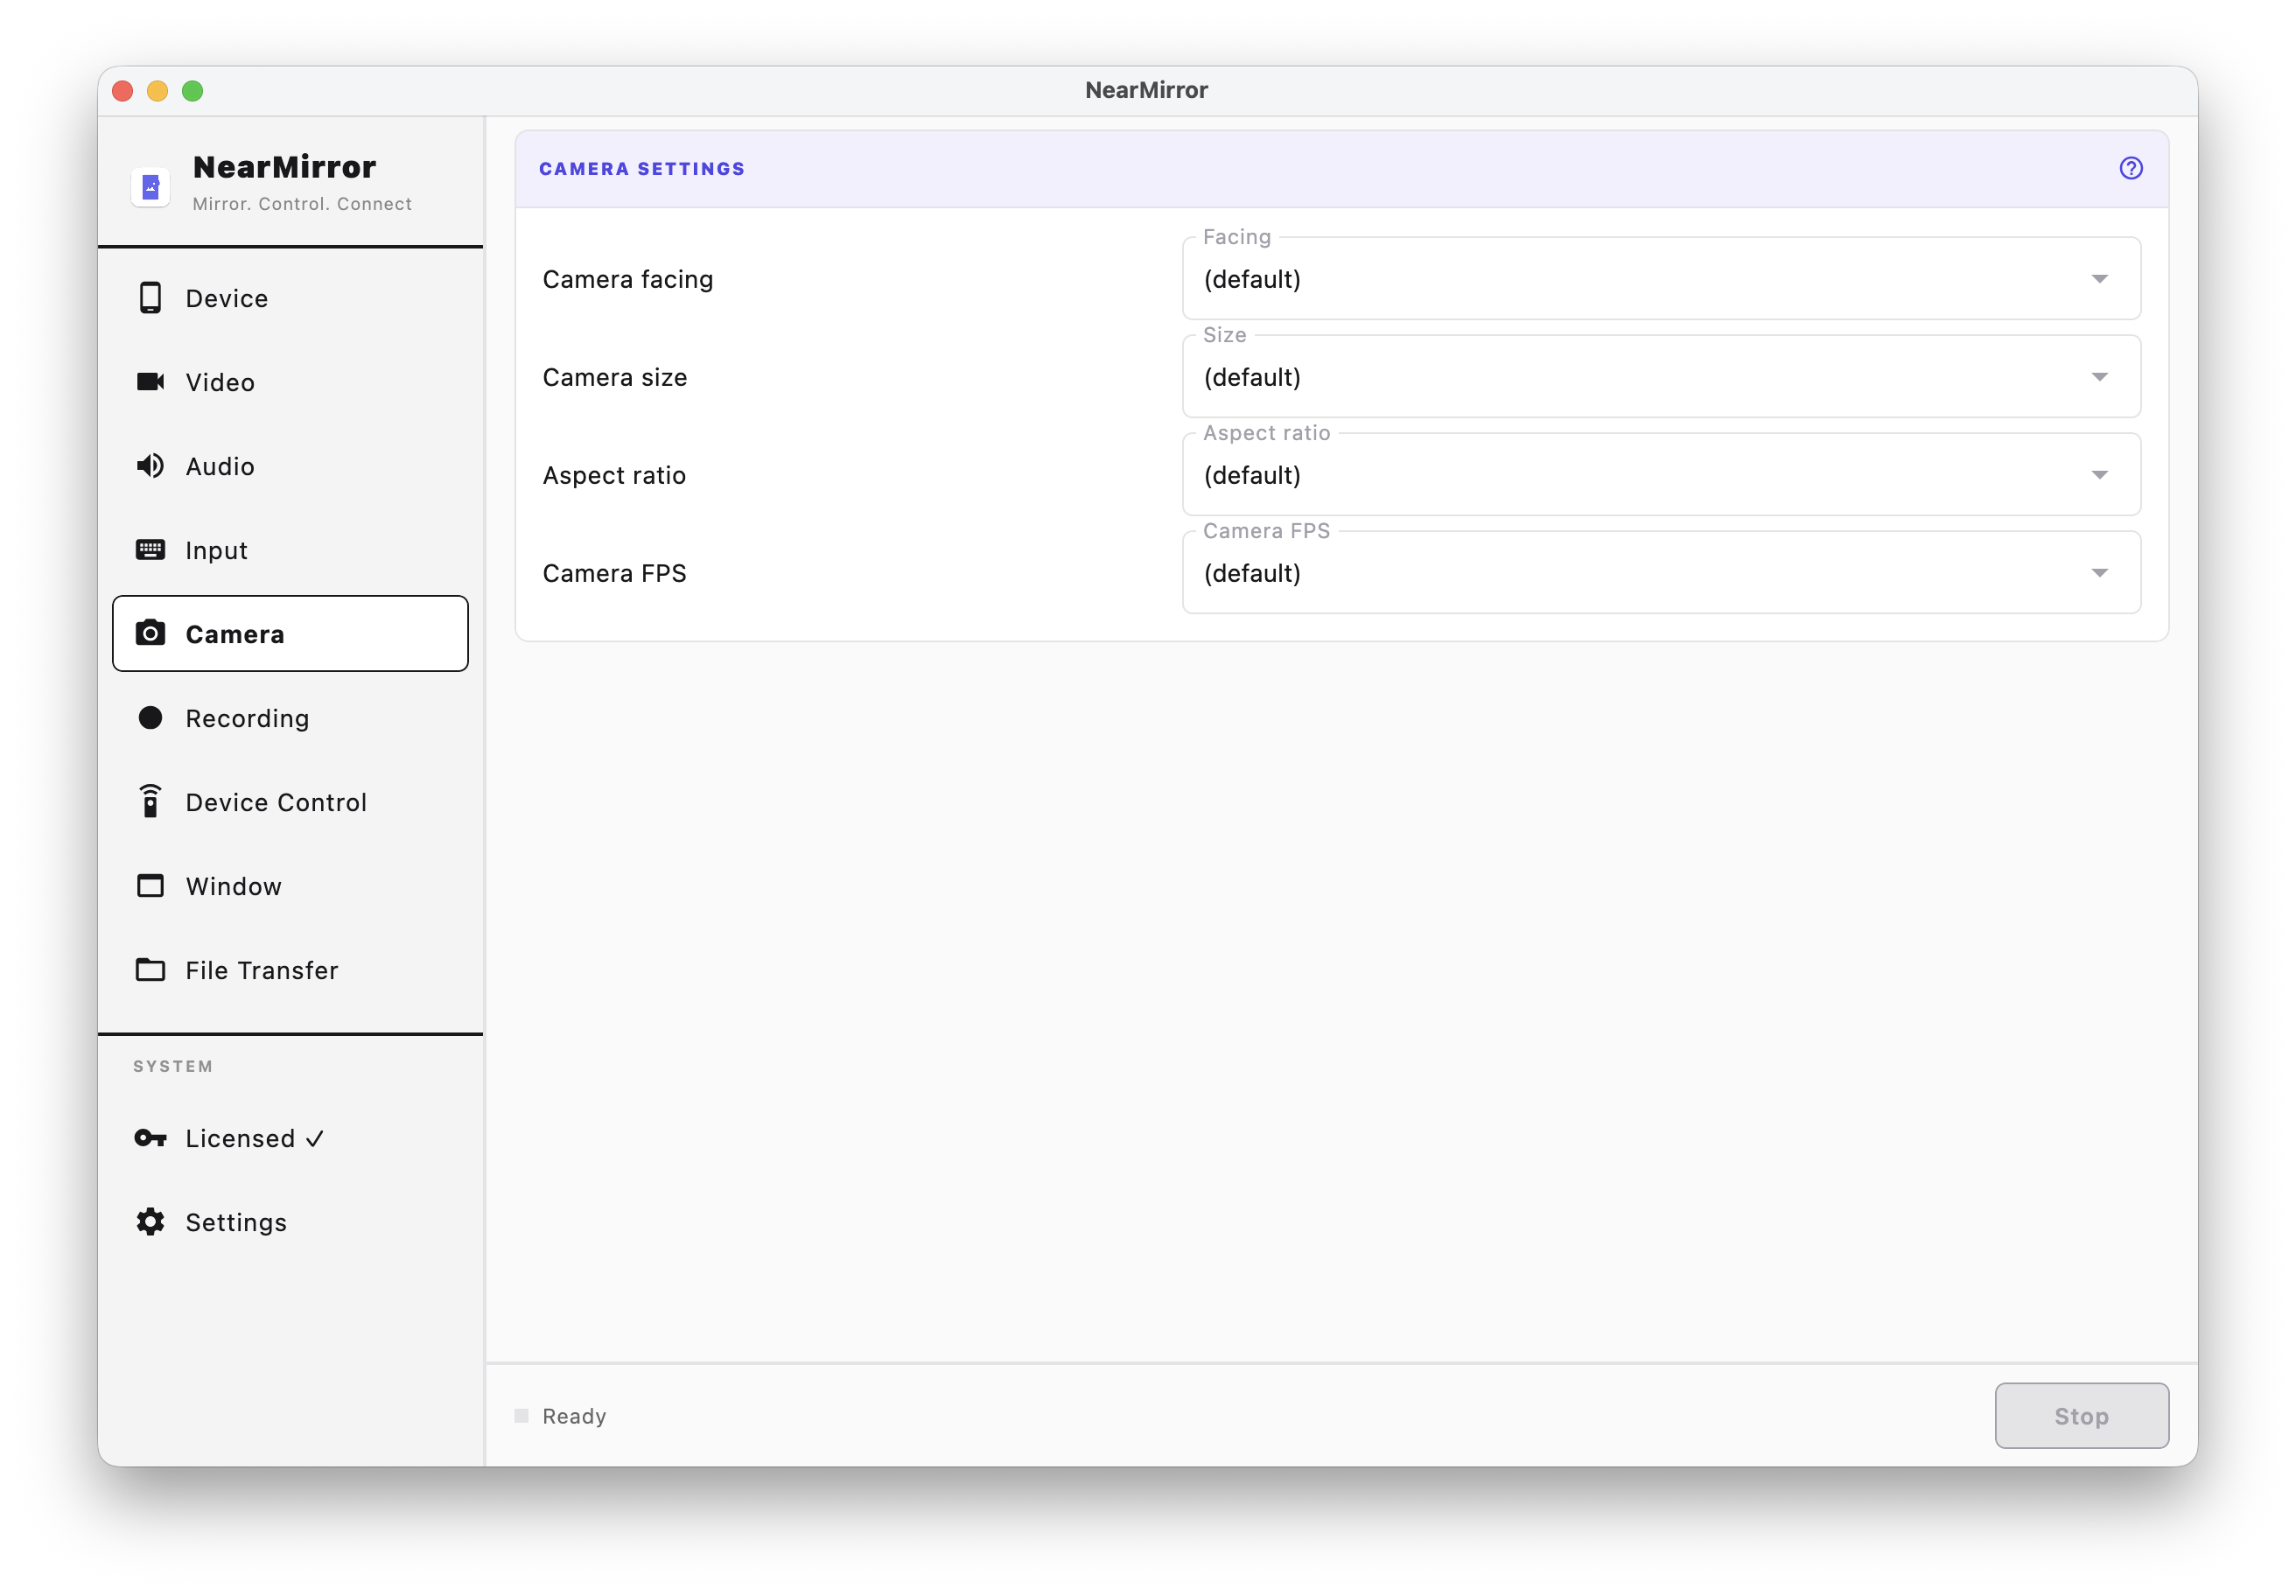Screen dimensions: 2296x1596
Task: Click the Ready status indicator square
Action: pyautogui.click(x=521, y=1416)
